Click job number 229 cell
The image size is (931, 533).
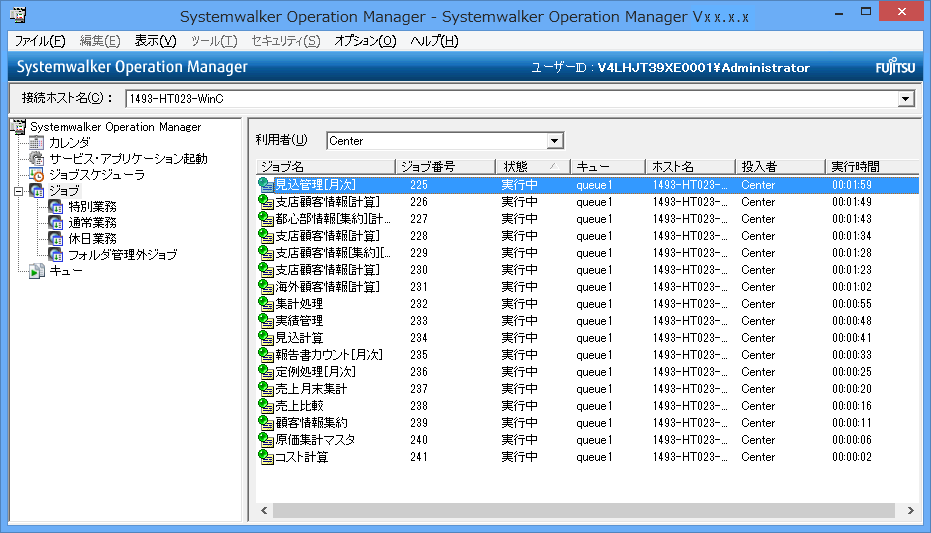pyautogui.click(x=419, y=253)
